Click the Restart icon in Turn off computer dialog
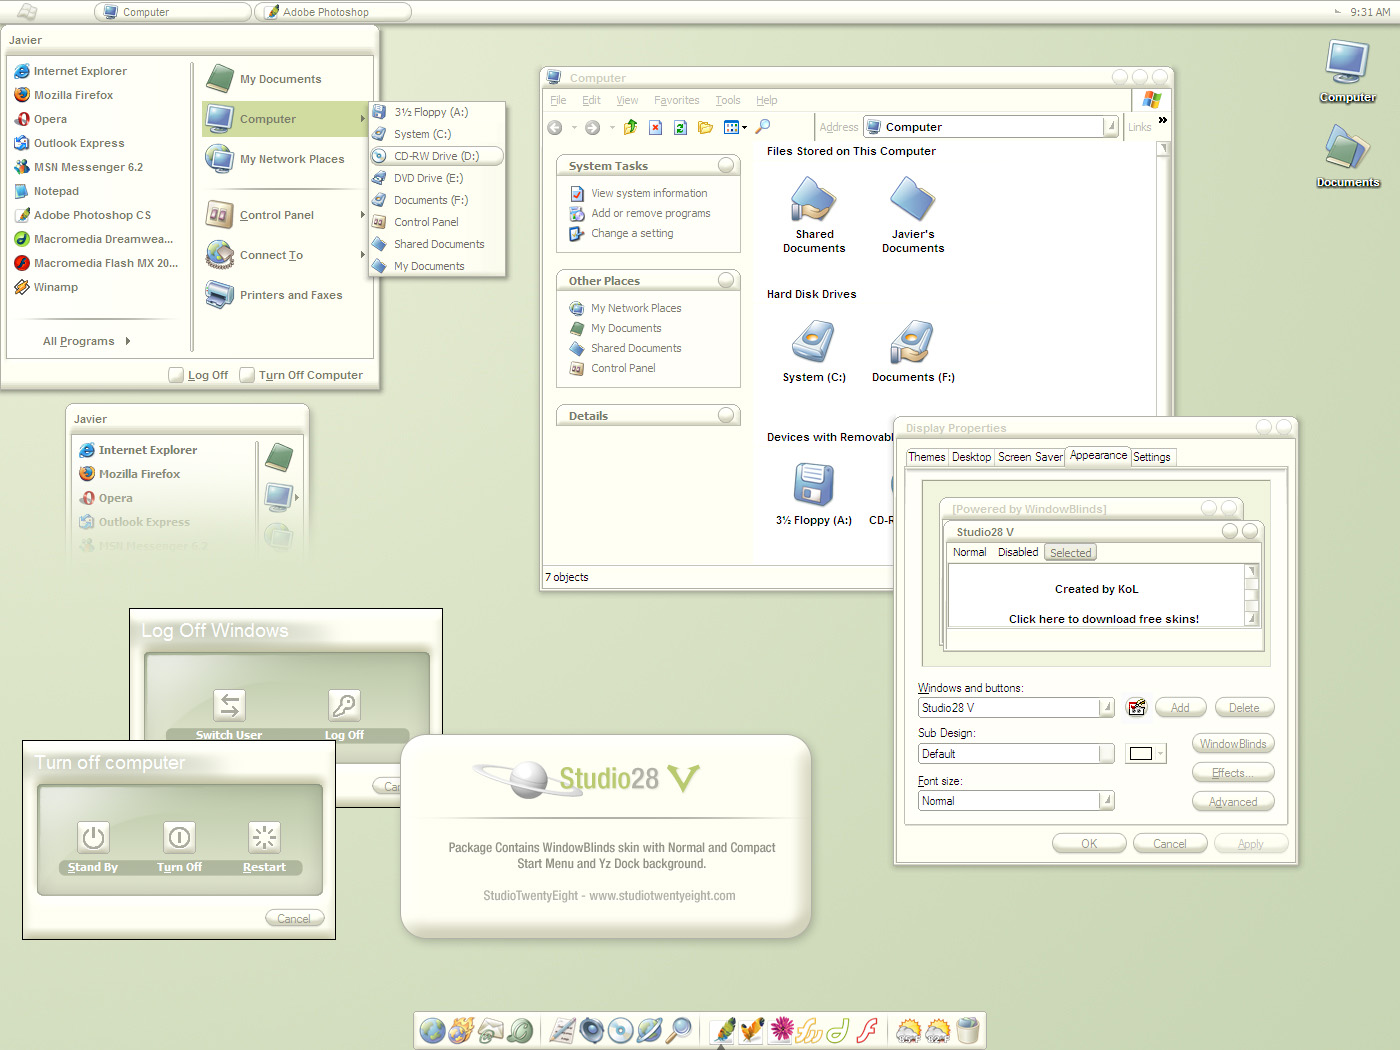Image resolution: width=1400 pixels, height=1050 pixels. [x=264, y=837]
